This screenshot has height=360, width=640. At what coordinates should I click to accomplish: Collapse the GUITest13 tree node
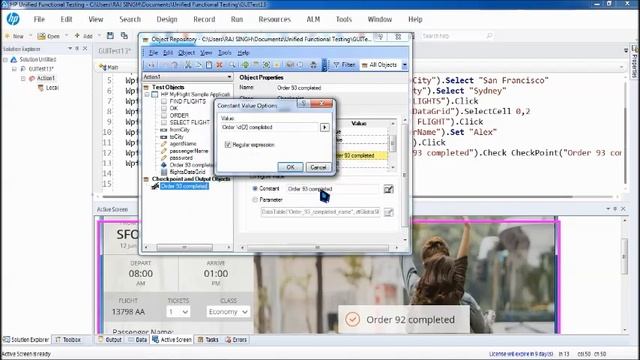(x=14, y=69)
